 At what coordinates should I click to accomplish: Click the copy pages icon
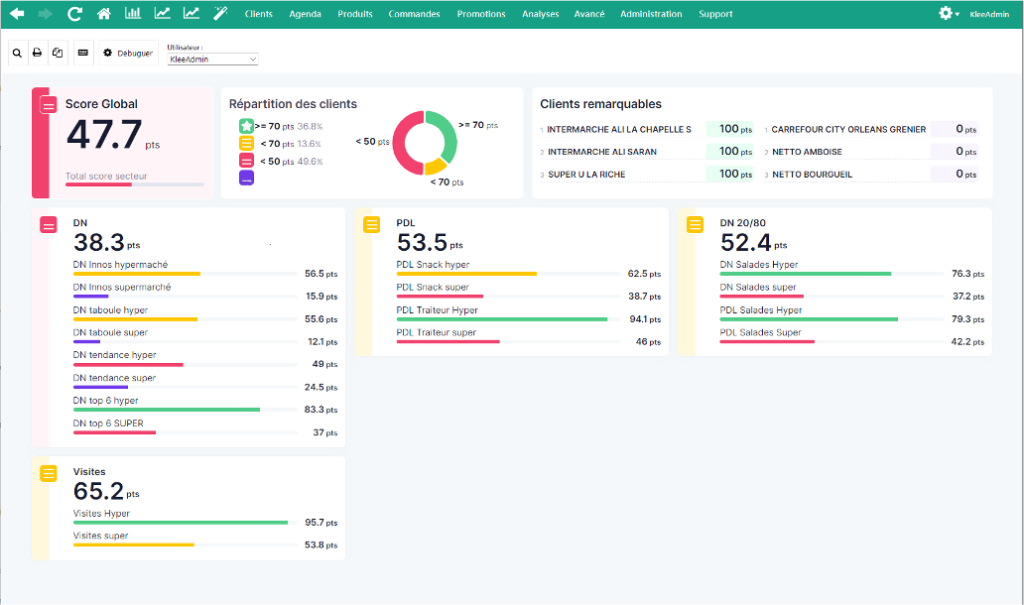(57, 53)
